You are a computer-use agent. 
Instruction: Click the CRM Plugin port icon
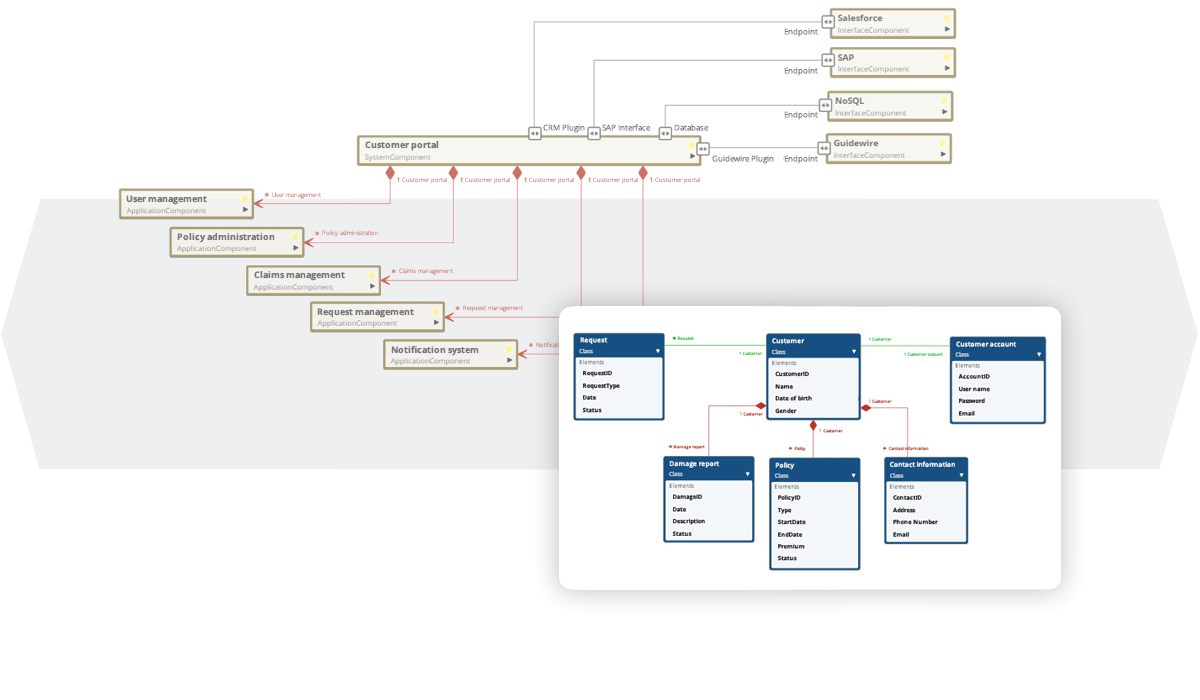tap(535, 133)
